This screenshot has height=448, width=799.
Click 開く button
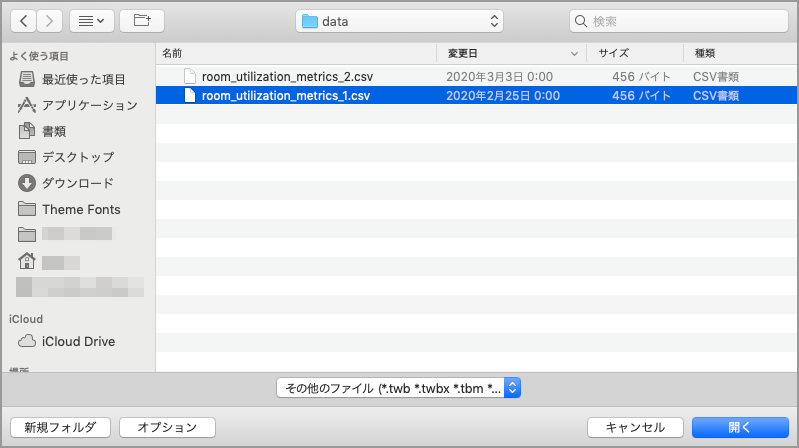pyautogui.click(x=740, y=427)
